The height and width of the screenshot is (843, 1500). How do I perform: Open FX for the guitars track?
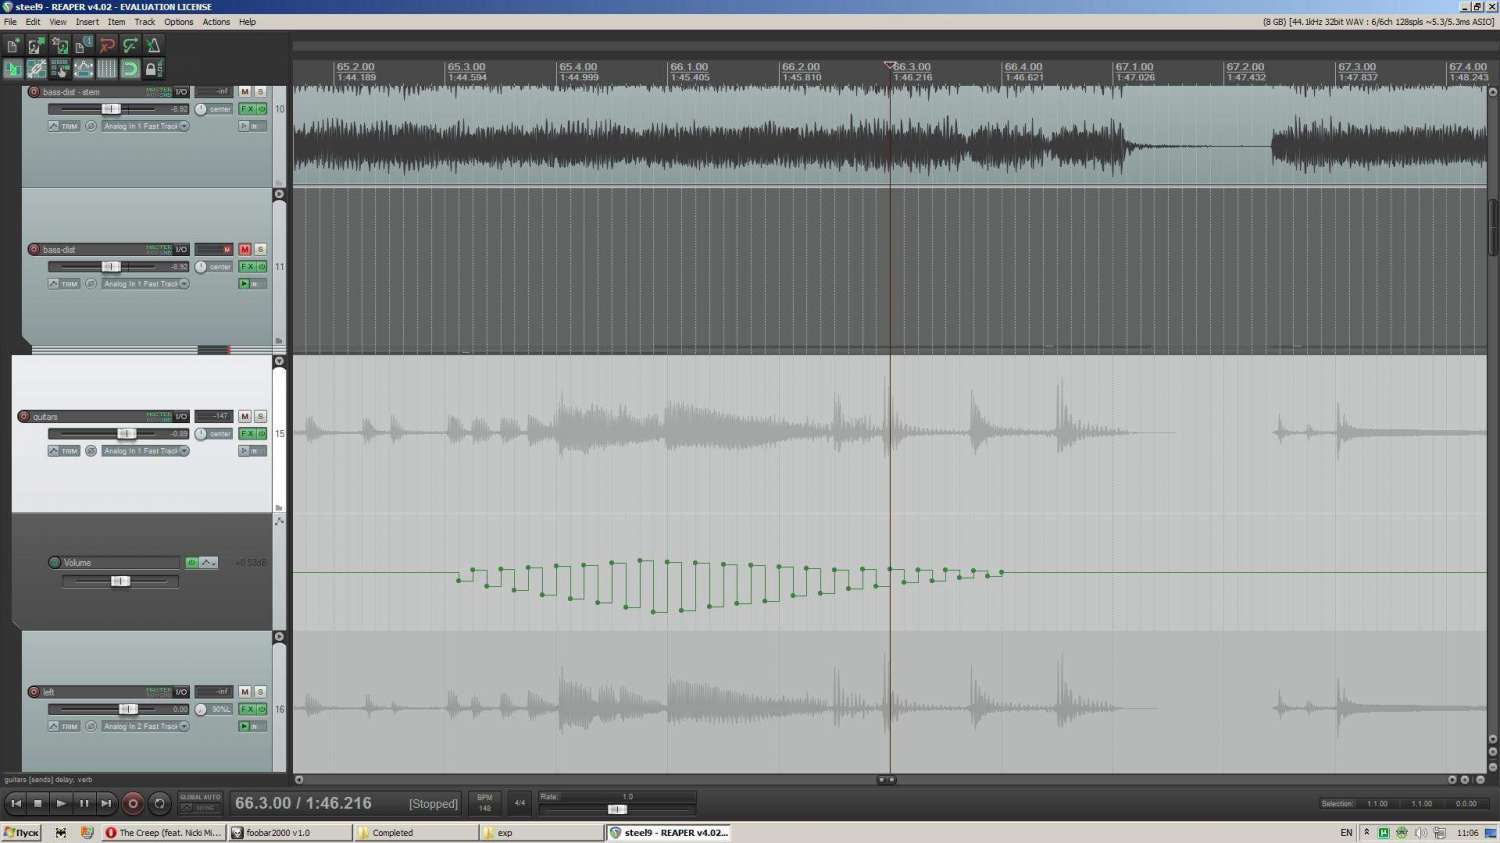click(246, 434)
